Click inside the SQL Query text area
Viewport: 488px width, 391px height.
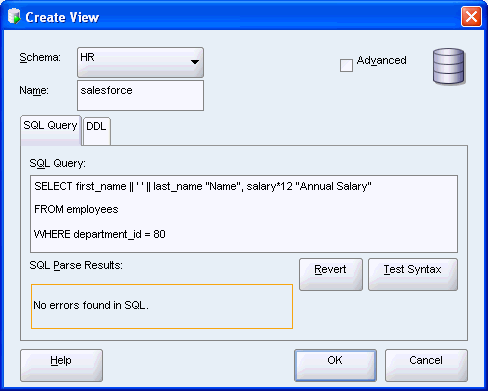click(244, 214)
